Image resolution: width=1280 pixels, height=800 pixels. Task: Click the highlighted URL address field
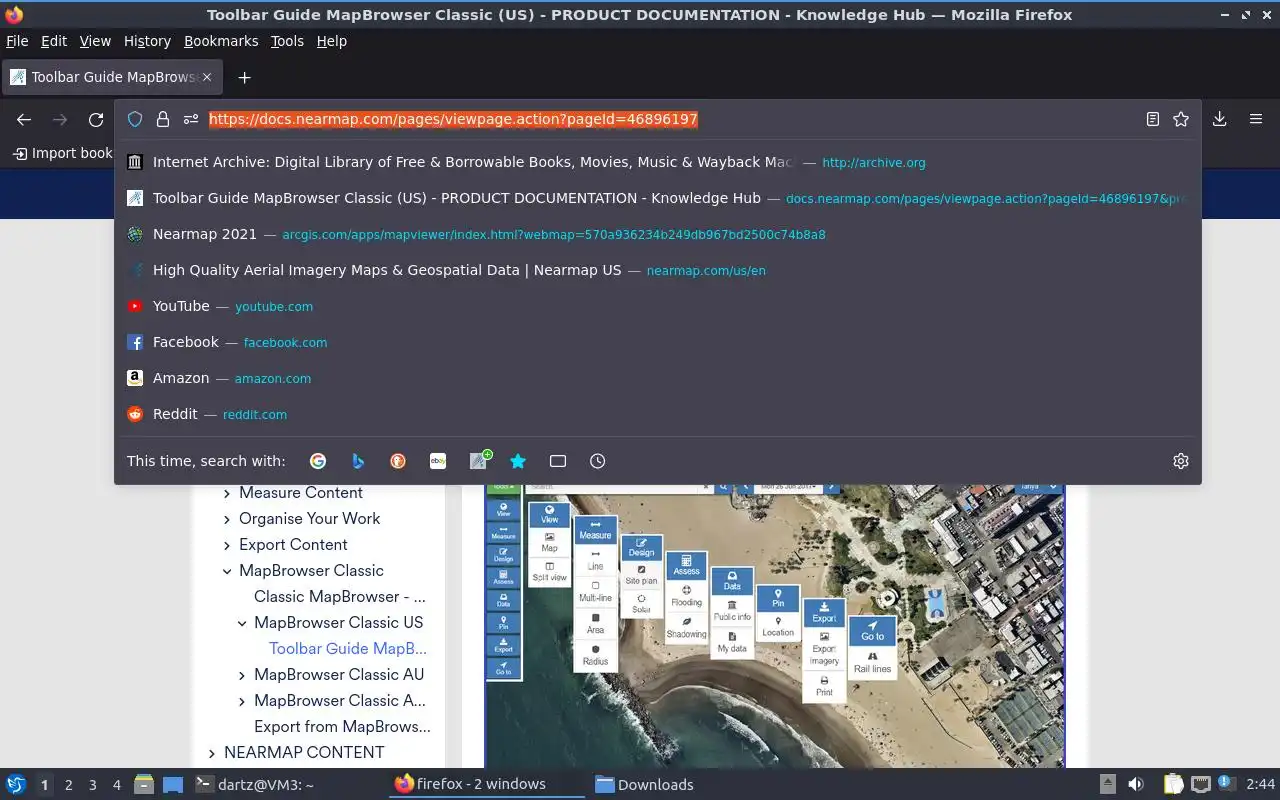[x=453, y=119]
